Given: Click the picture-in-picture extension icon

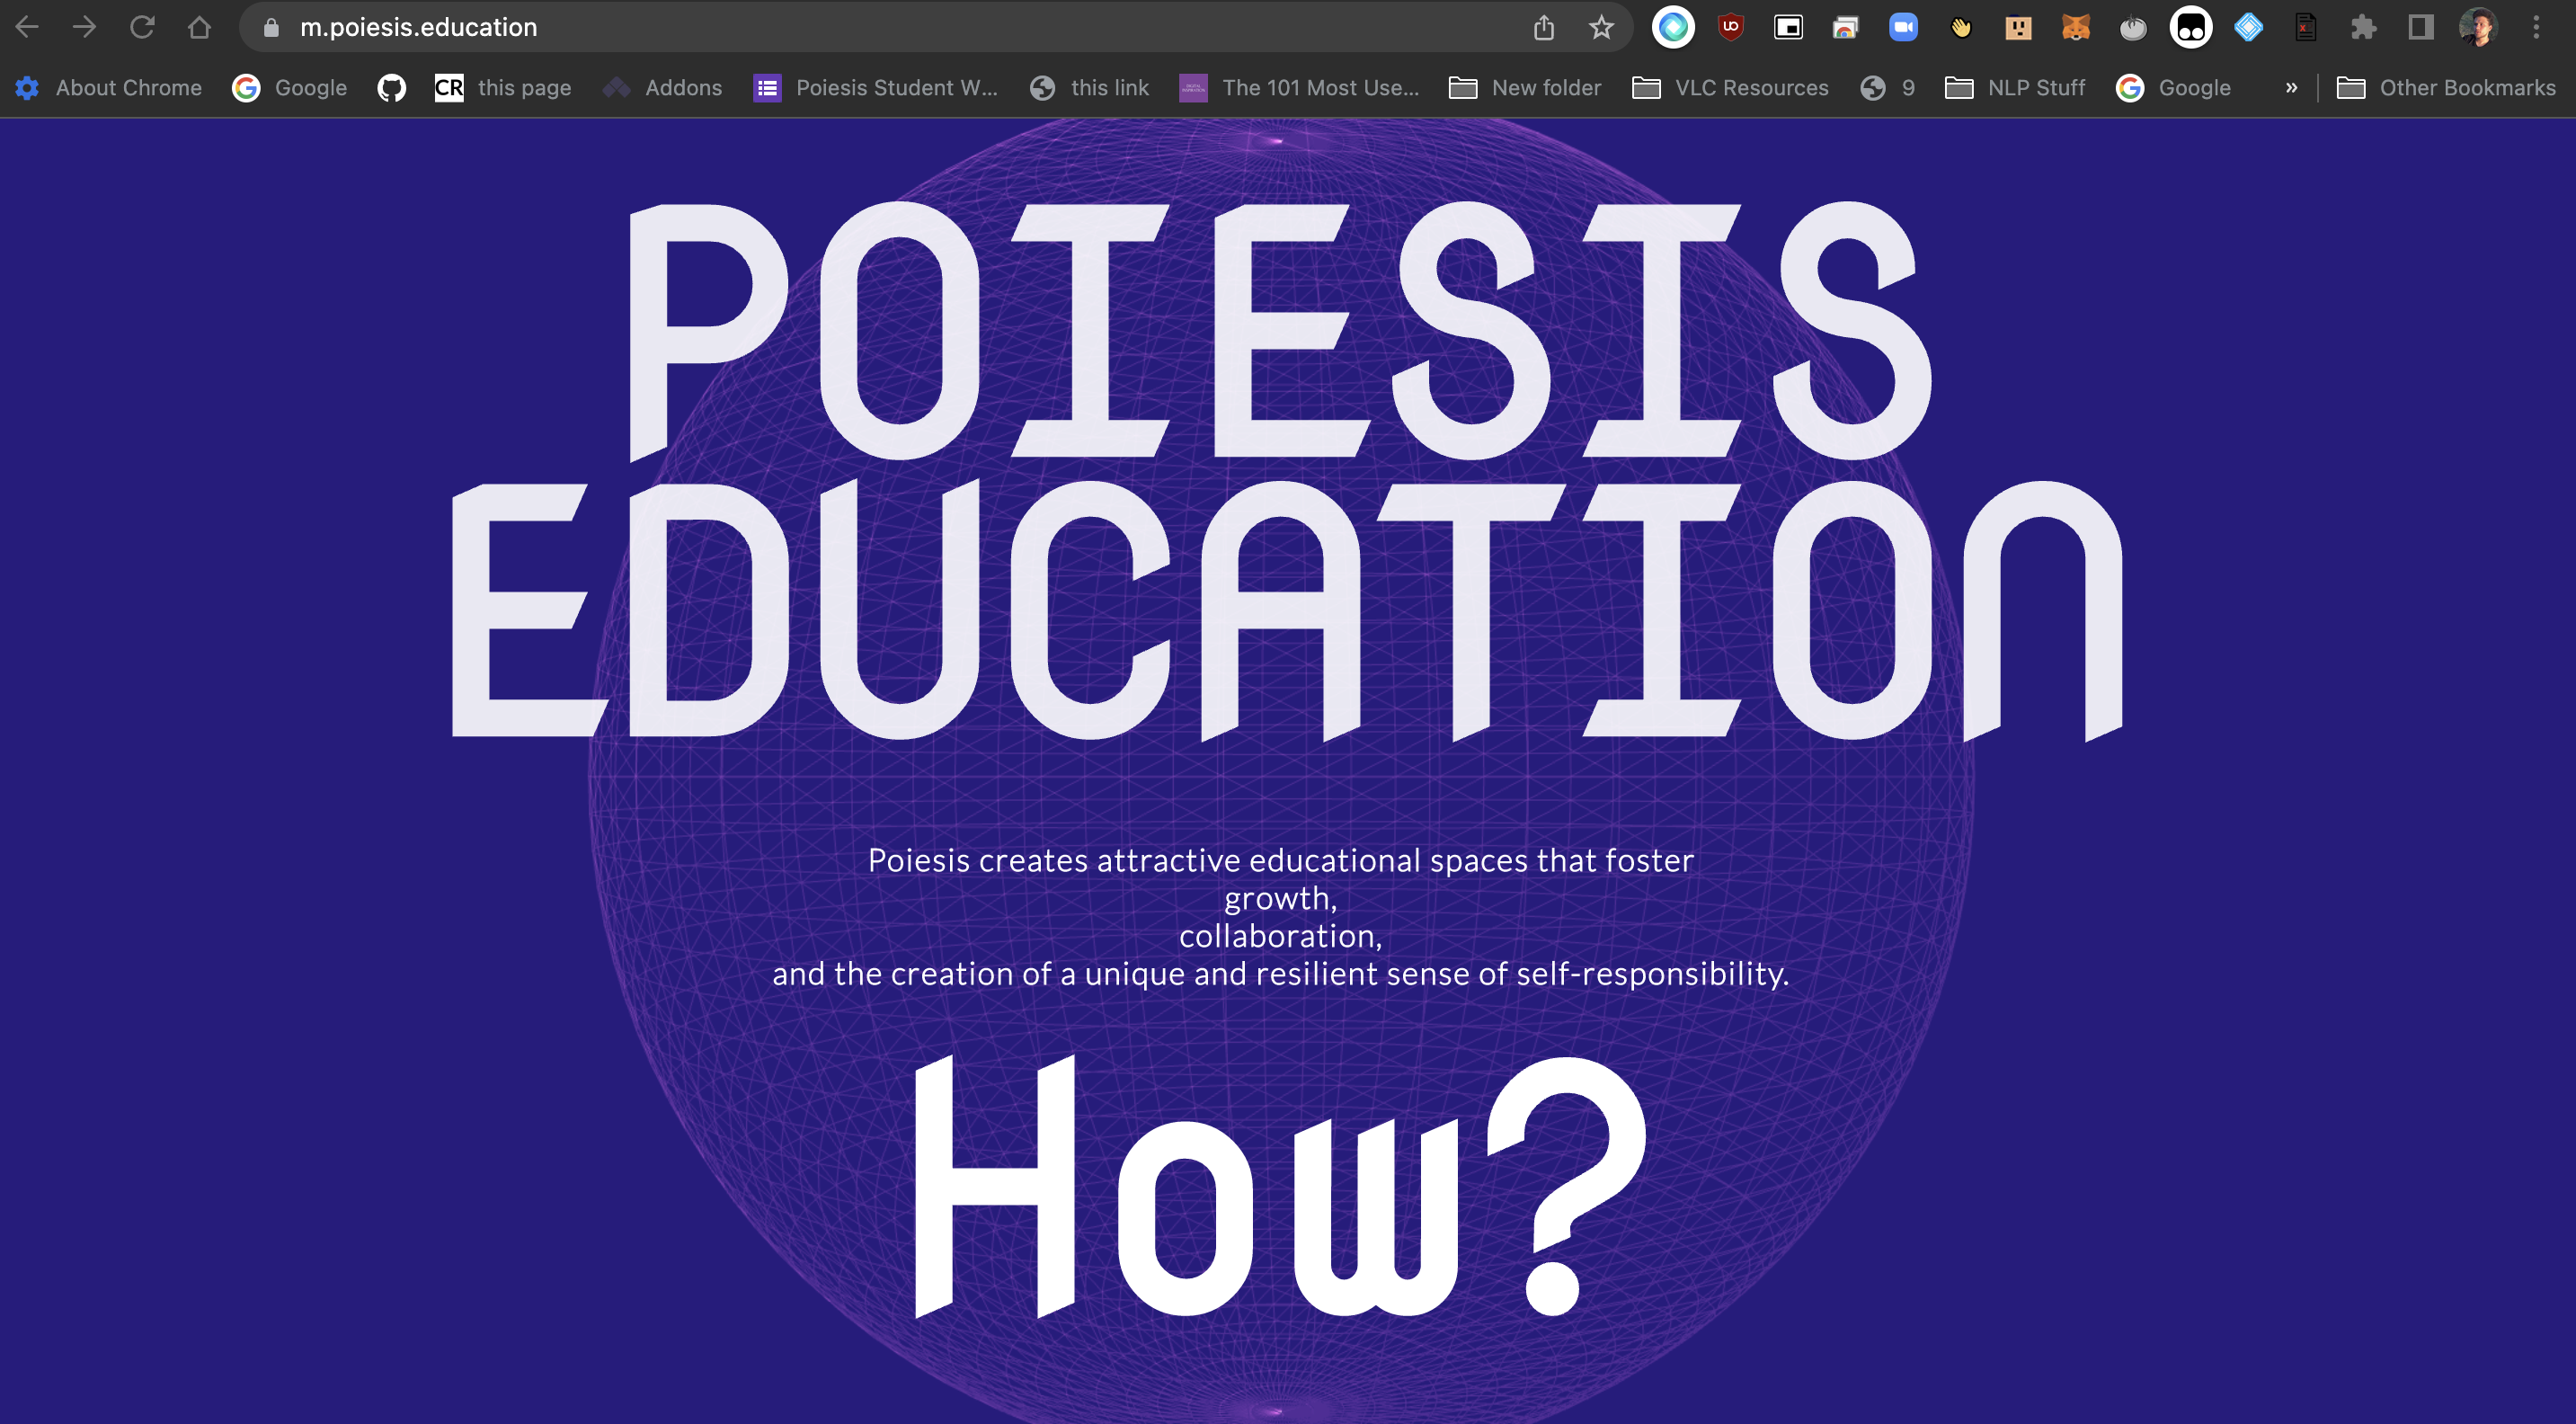Looking at the screenshot, I should click(x=1788, y=27).
